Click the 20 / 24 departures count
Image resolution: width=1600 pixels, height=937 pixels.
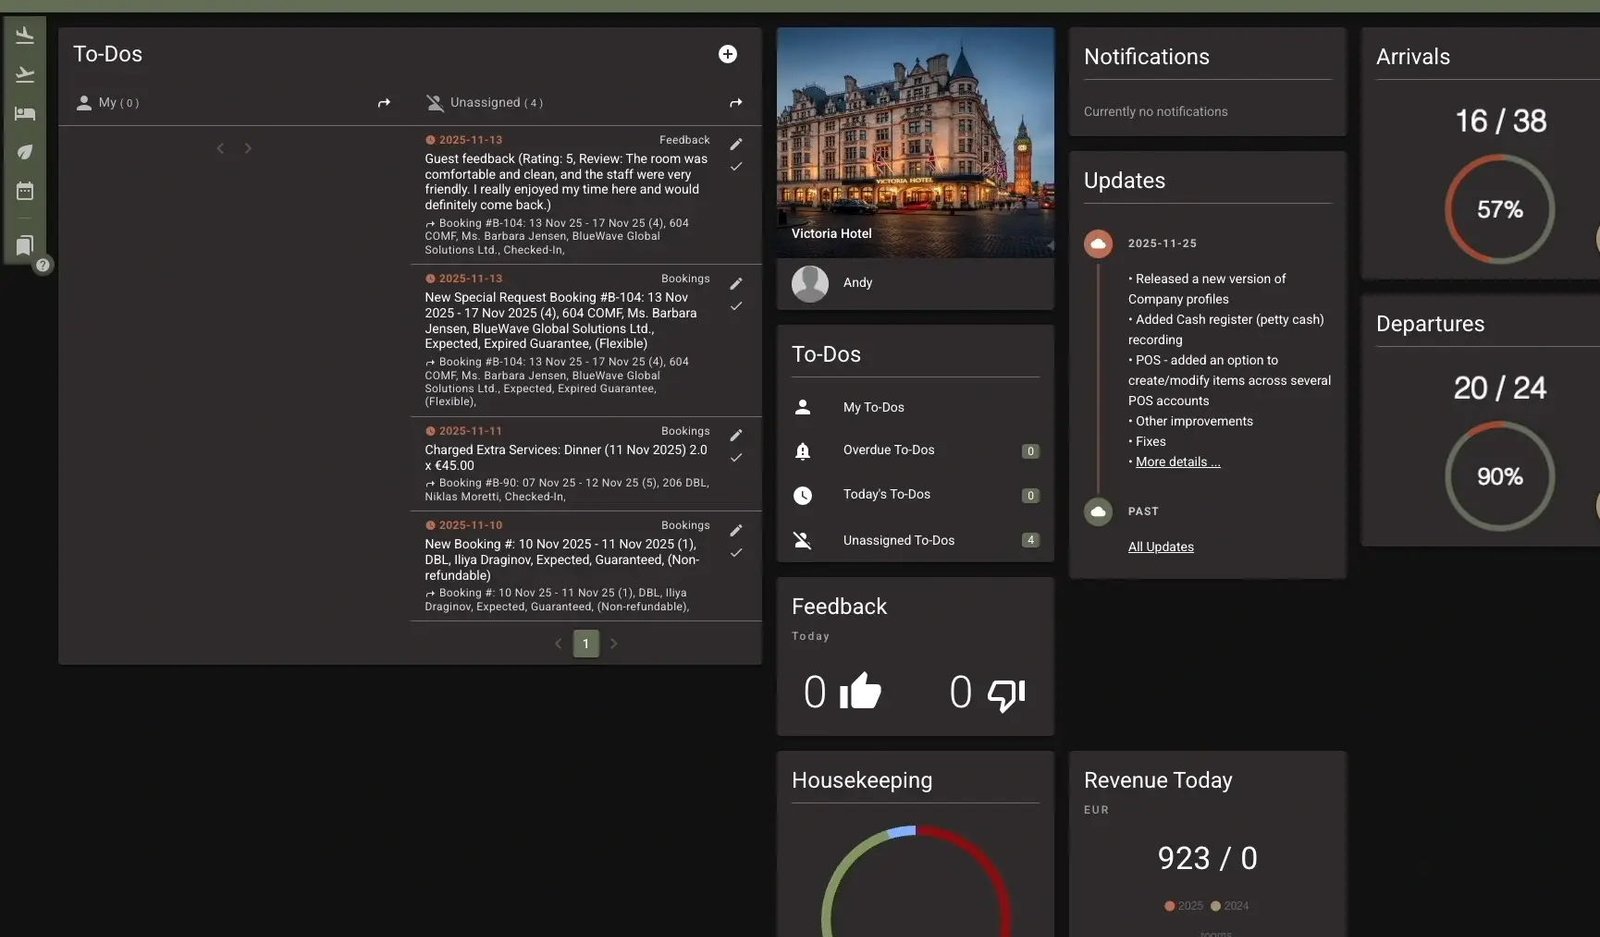(1499, 388)
